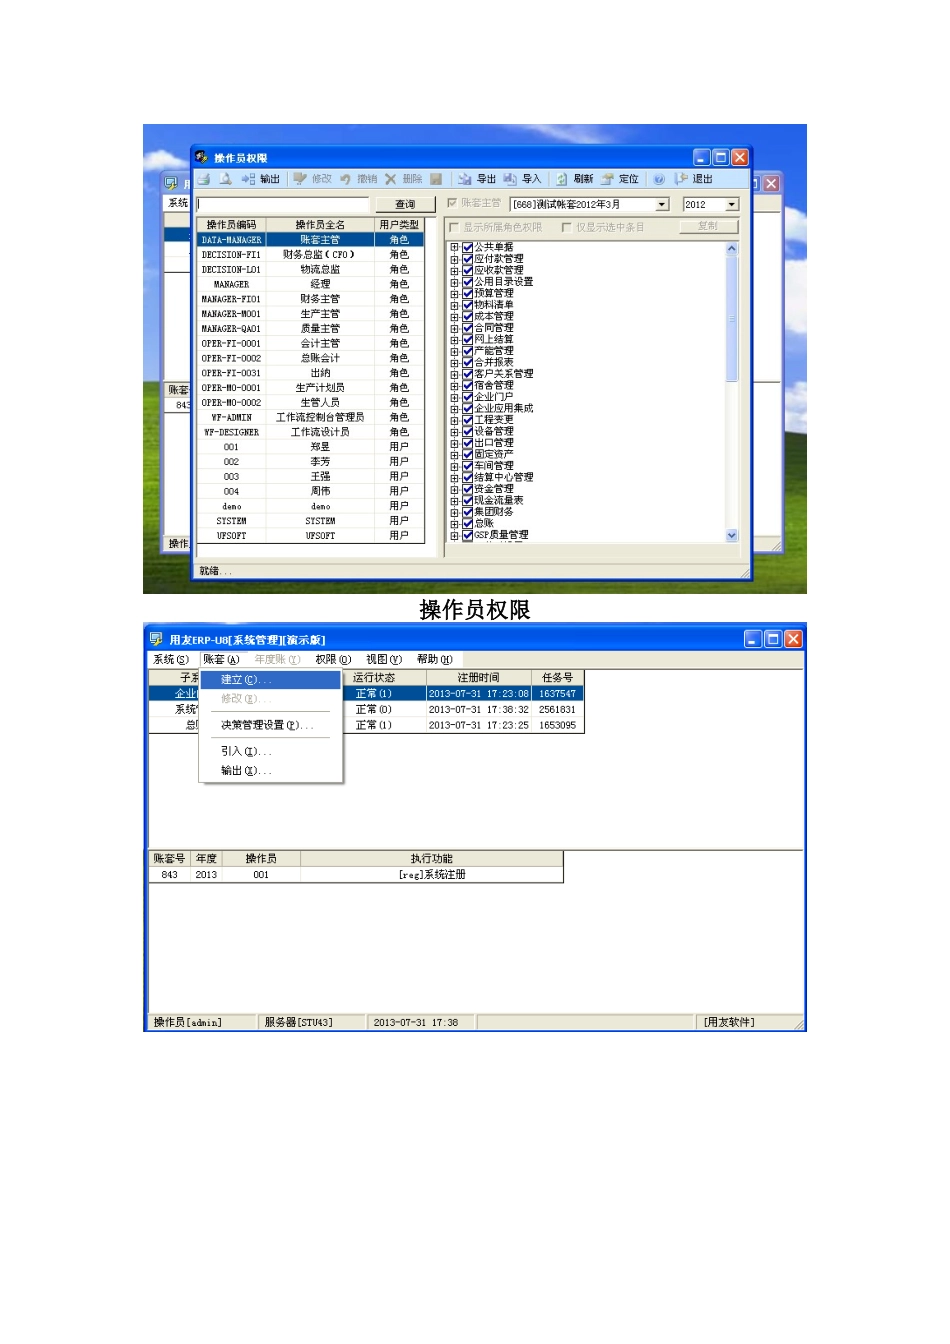Click the 操作员全名 column header
The image size is (950, 1344).
pyautogui.click(x=320, y=225)
